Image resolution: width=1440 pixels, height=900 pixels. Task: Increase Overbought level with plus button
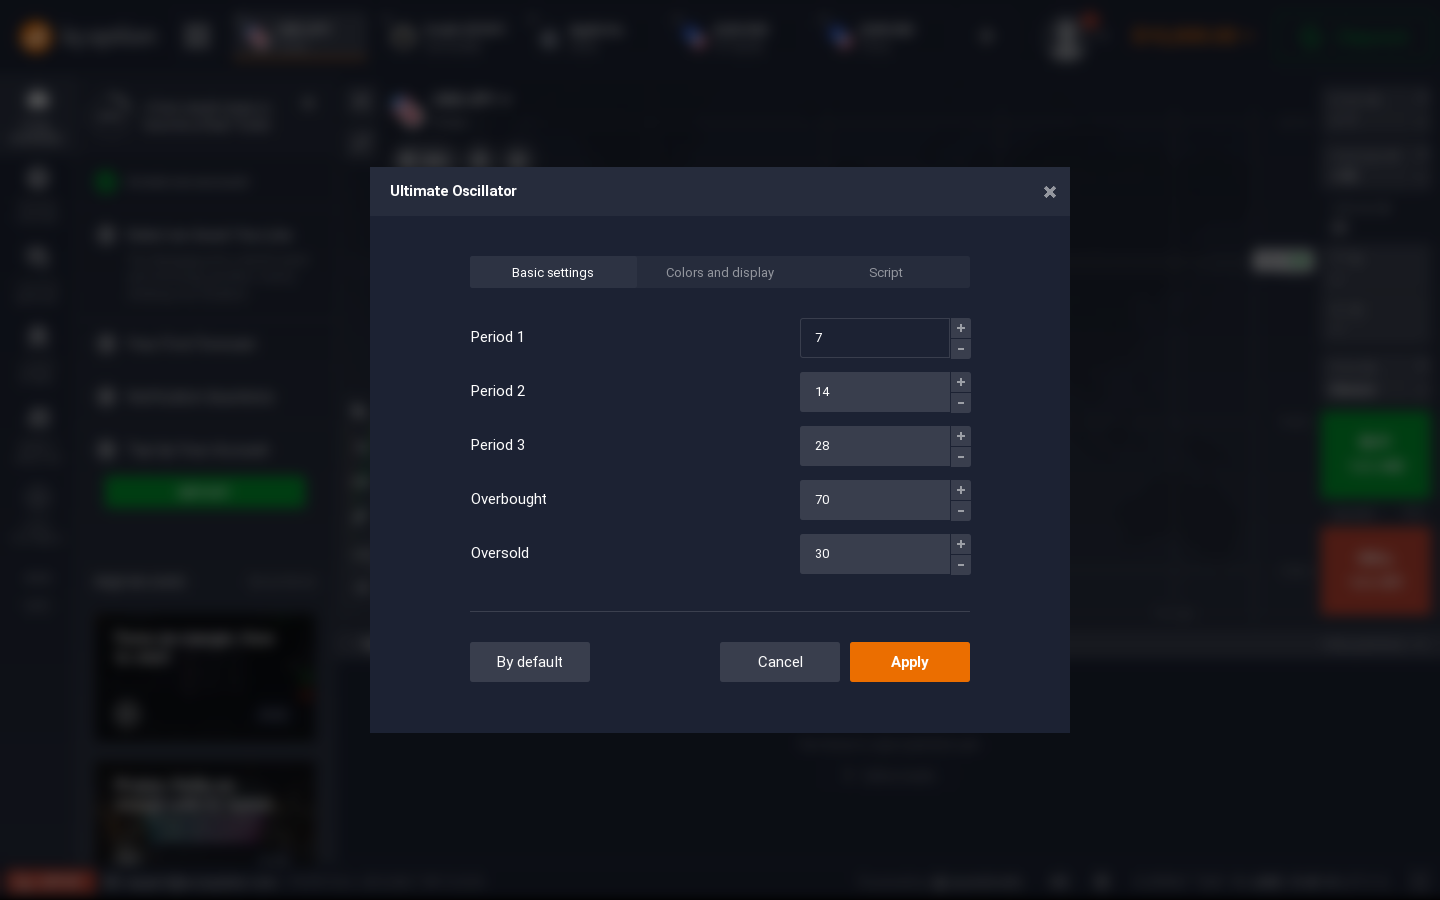961,490
